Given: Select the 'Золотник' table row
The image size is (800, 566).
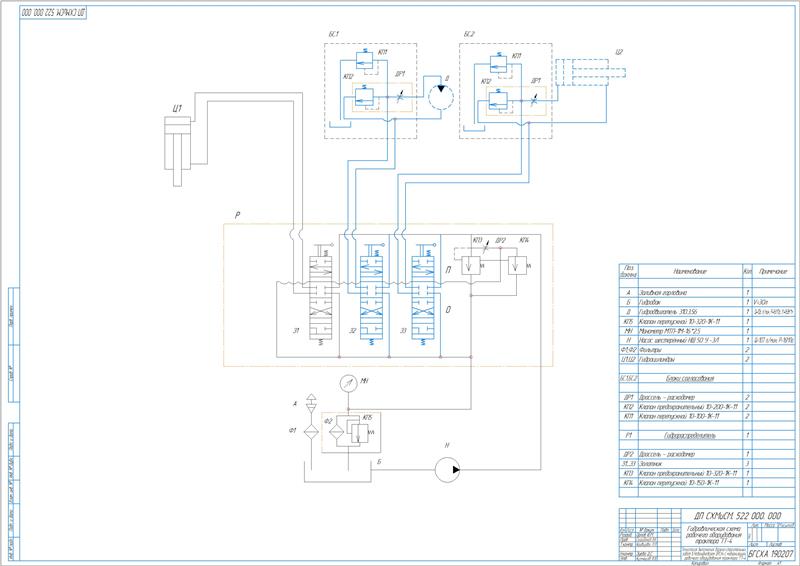Looking at the screenshot, I should pos(707,464).
